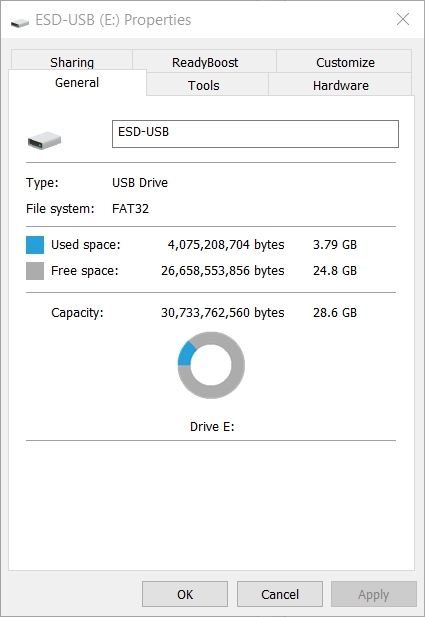Click the small drive icon in title bar
The image size is (425, 617).
click(x=20, y=22)
